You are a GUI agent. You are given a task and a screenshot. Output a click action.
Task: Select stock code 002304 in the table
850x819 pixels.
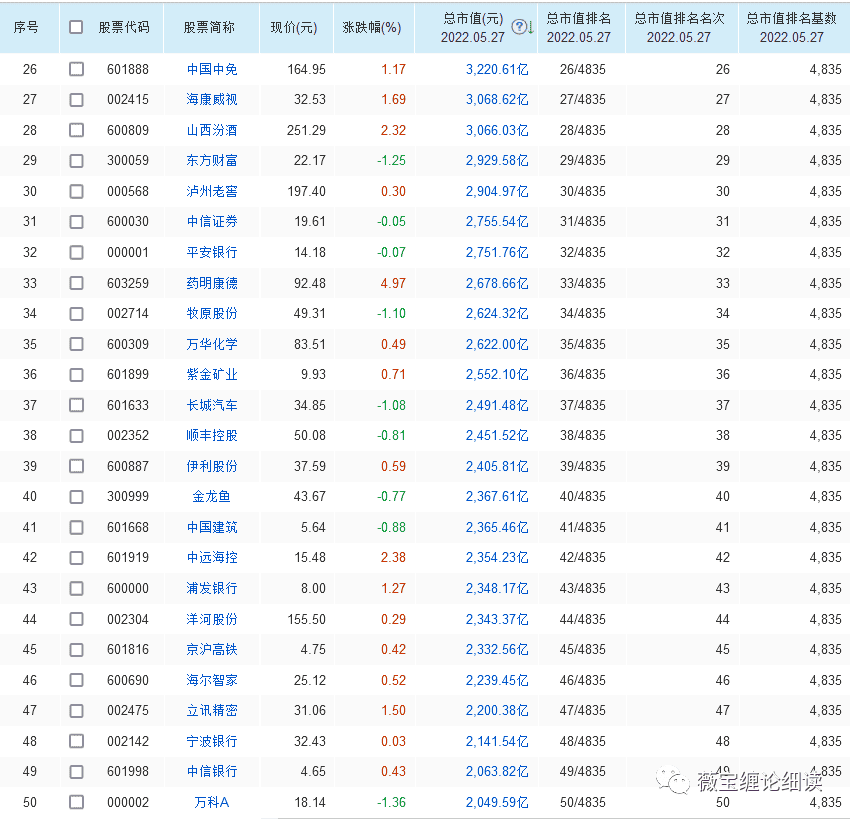coord(128,619)
